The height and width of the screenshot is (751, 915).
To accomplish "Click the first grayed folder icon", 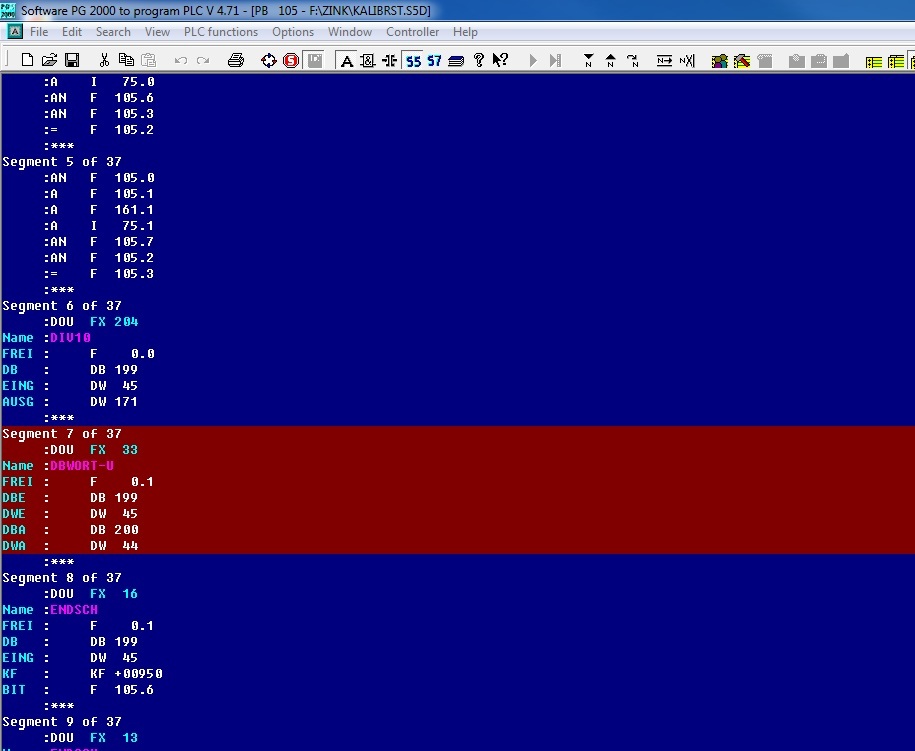I will click(x=797, y=60).
